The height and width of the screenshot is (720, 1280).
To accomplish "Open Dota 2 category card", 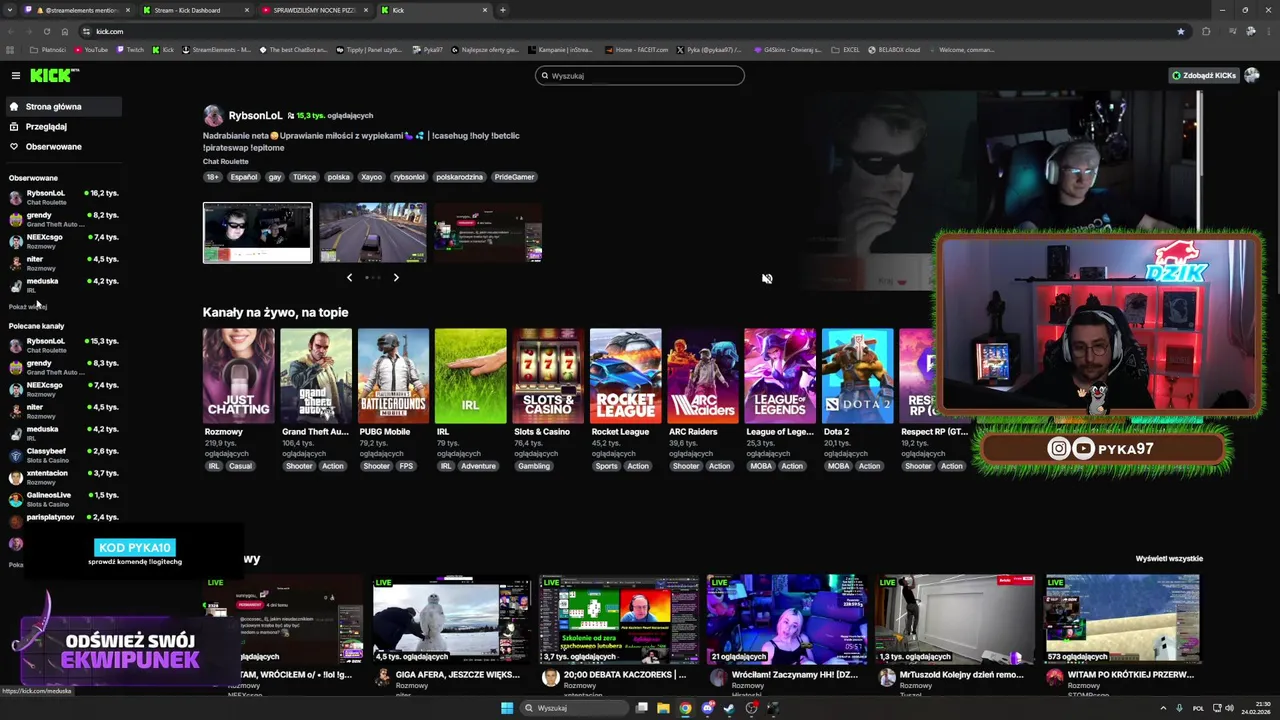I will point(857,376).
